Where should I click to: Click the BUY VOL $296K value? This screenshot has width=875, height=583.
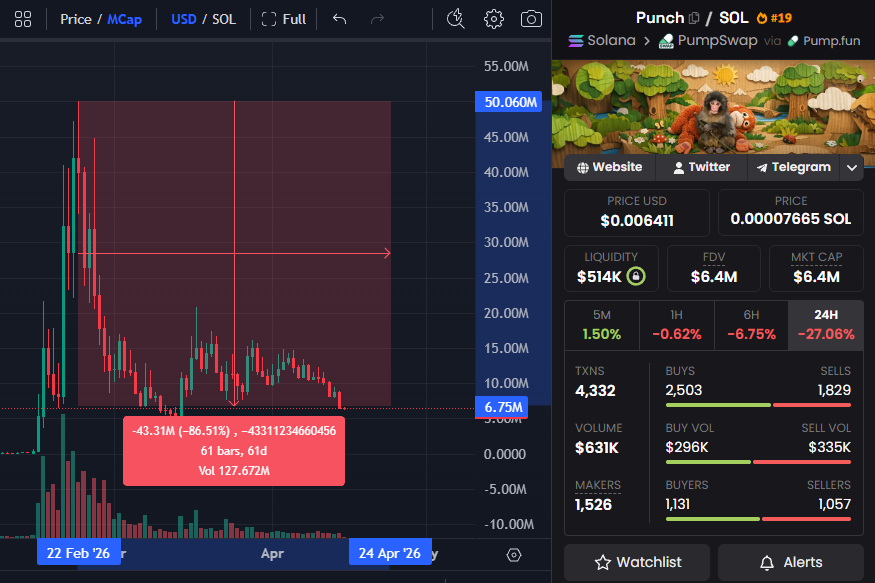687,447
